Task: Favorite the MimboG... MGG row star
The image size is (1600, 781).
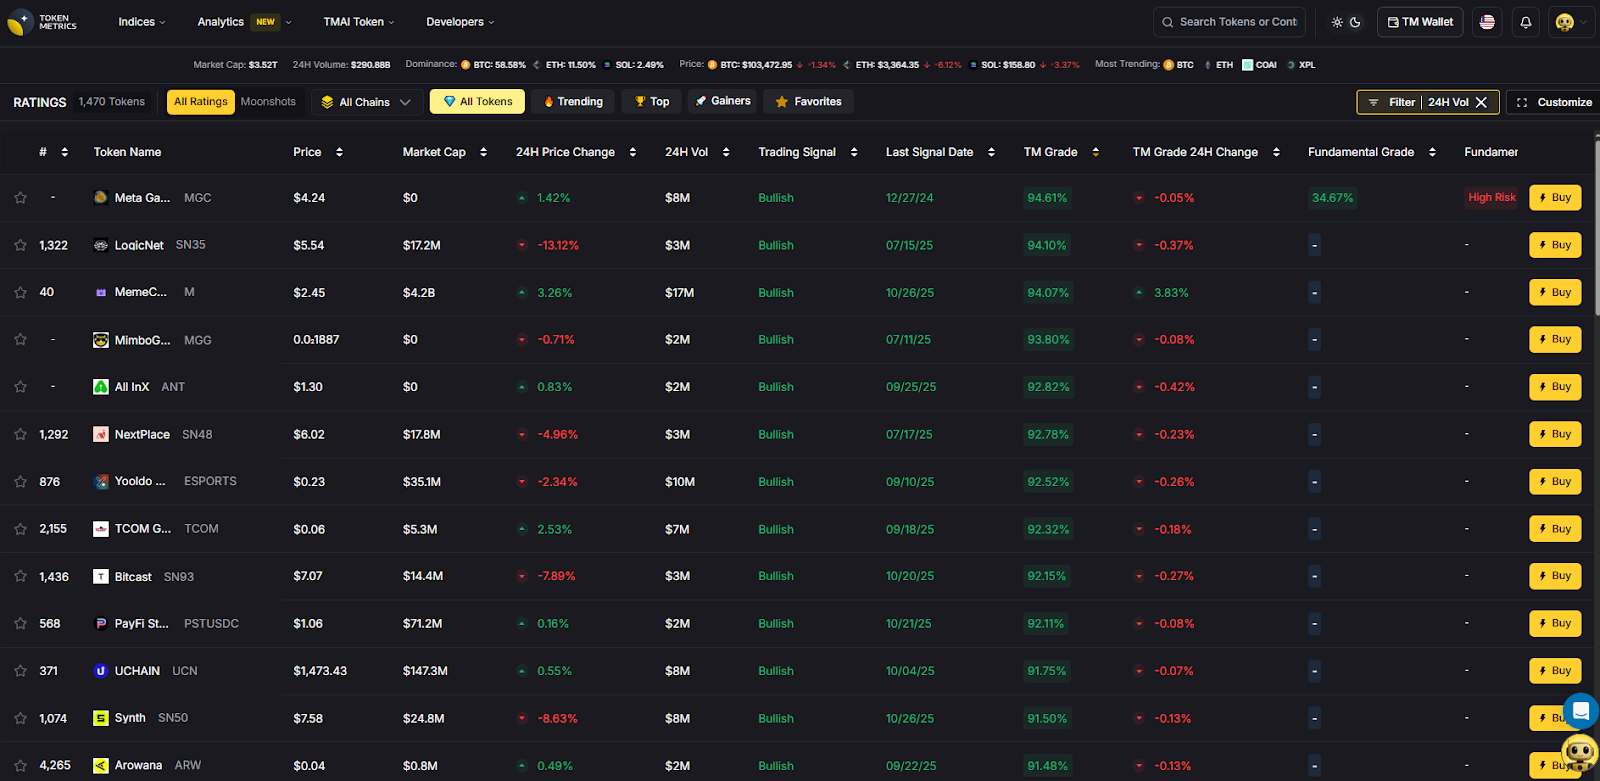Action: click(x=20, y=339)
